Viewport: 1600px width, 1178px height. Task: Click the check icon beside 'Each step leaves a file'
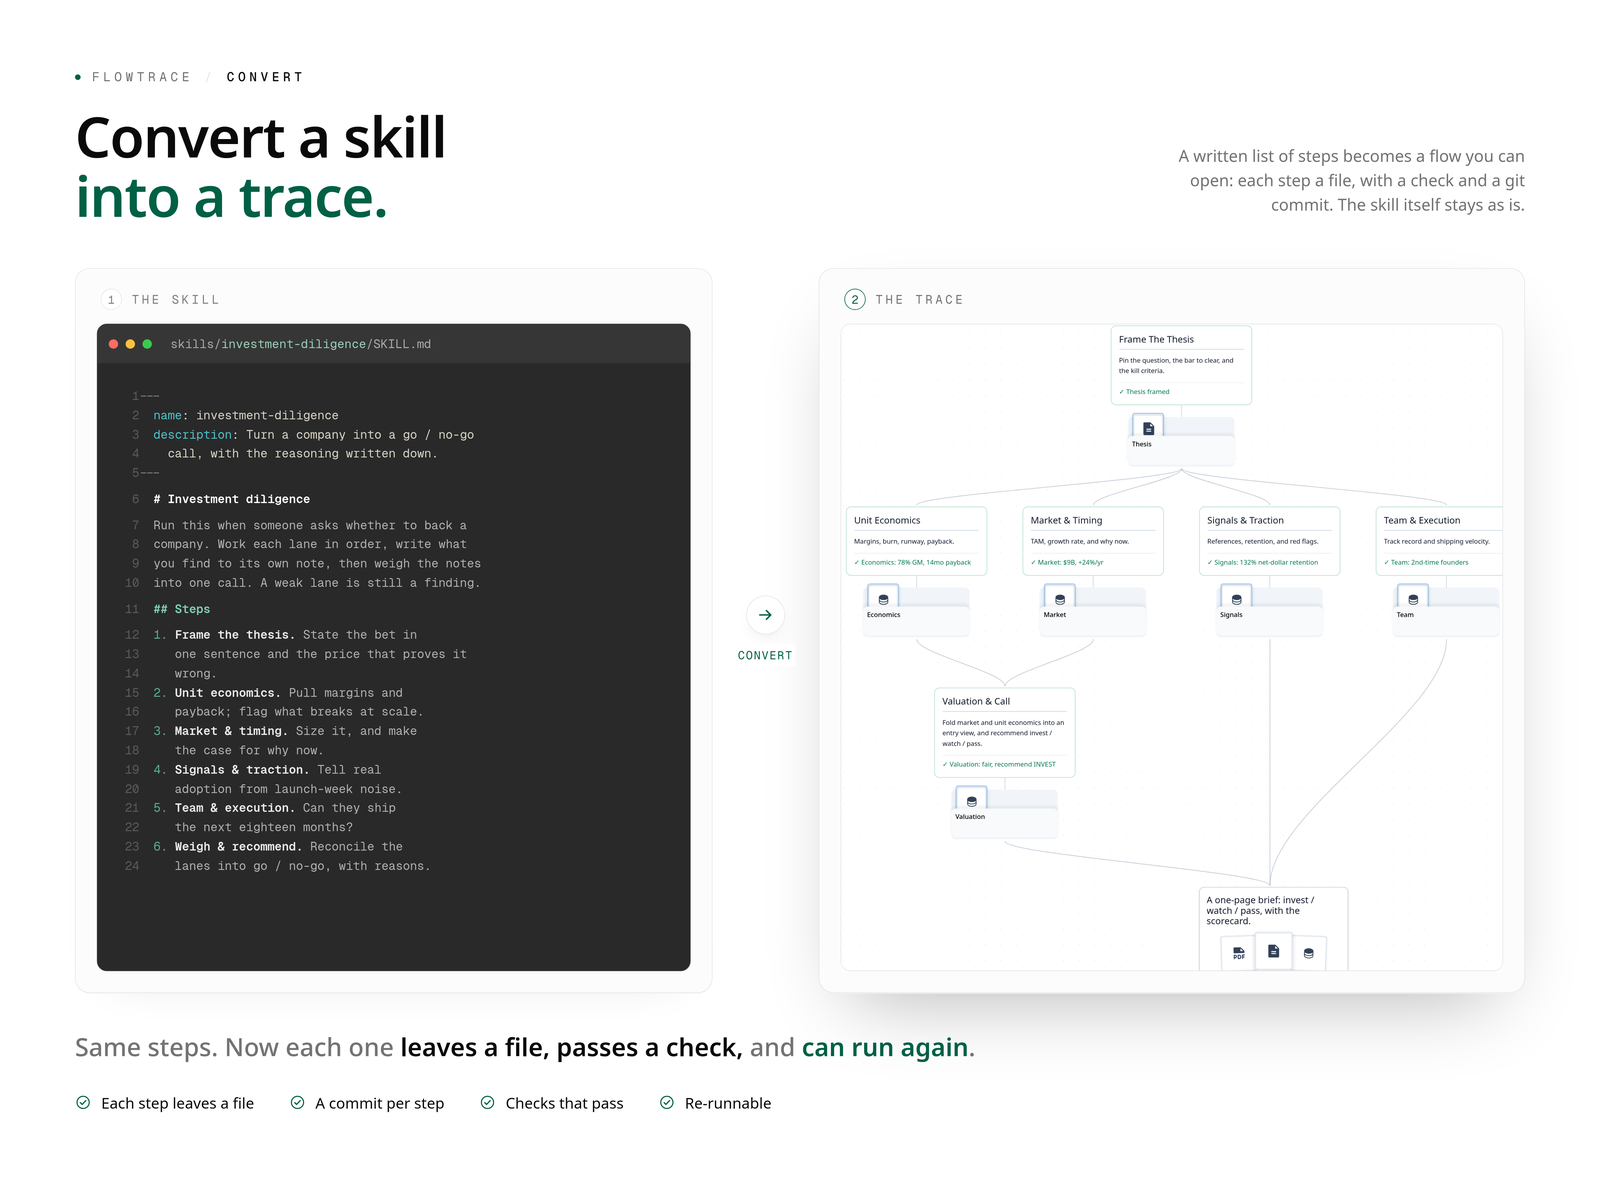tap(83, 1102)
